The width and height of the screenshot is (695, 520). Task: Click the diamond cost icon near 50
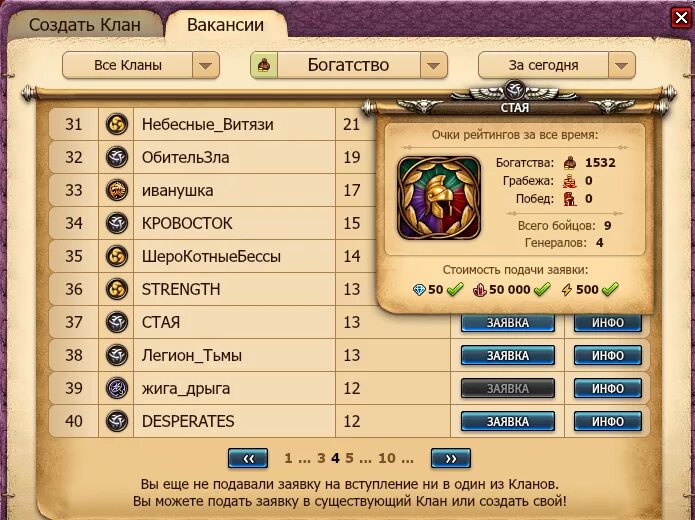(x=419, y=290)
